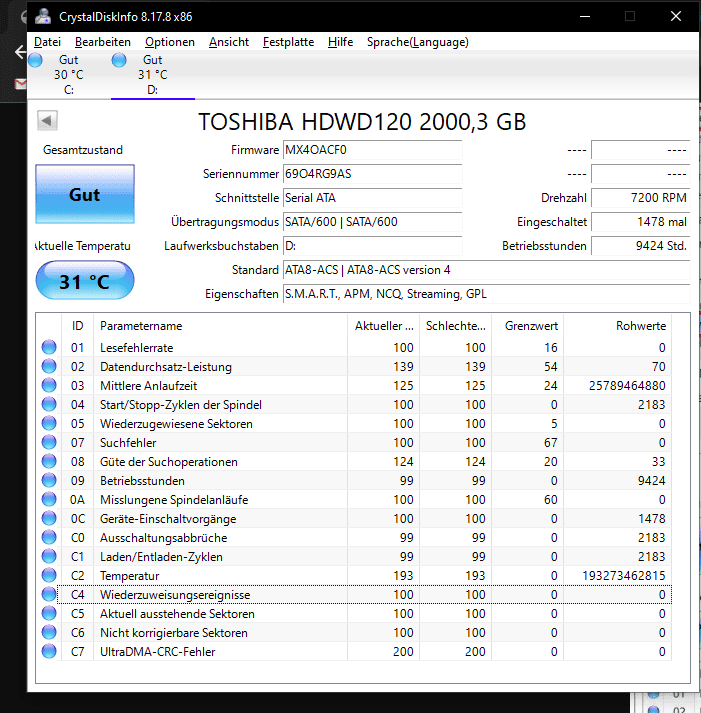Screen dimensions: 701x713
Task: Click the blue Gut health status button
Action: pyautogui.click(x=85, y=194)
